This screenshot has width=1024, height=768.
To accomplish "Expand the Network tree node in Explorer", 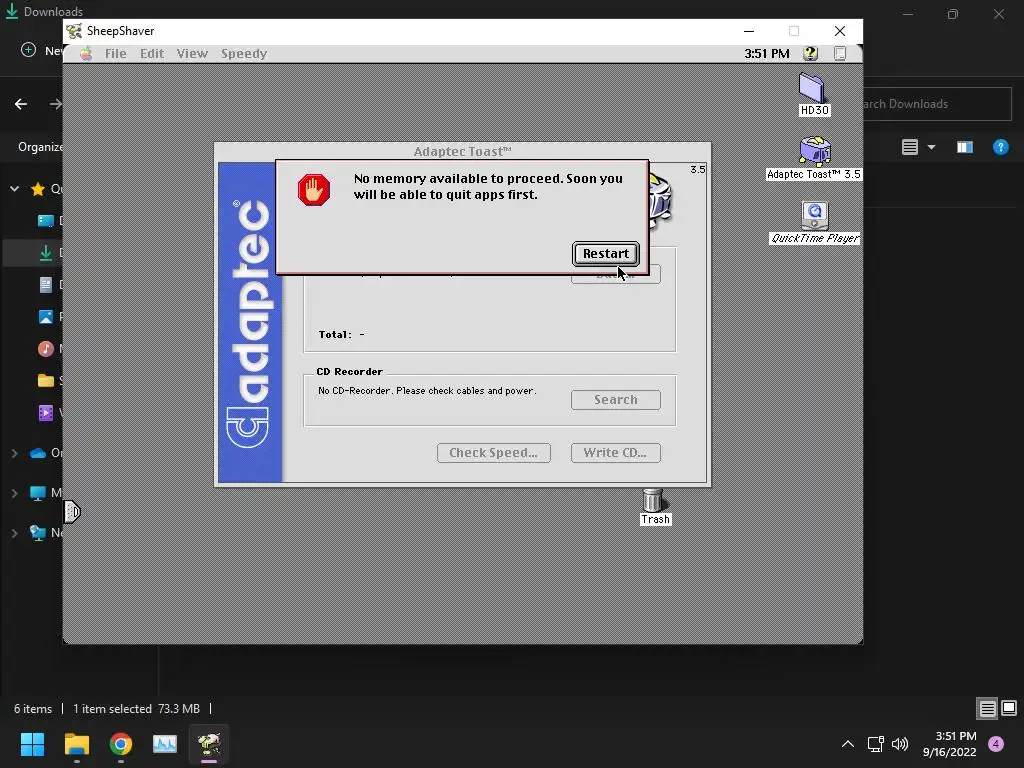I will 14,533.
